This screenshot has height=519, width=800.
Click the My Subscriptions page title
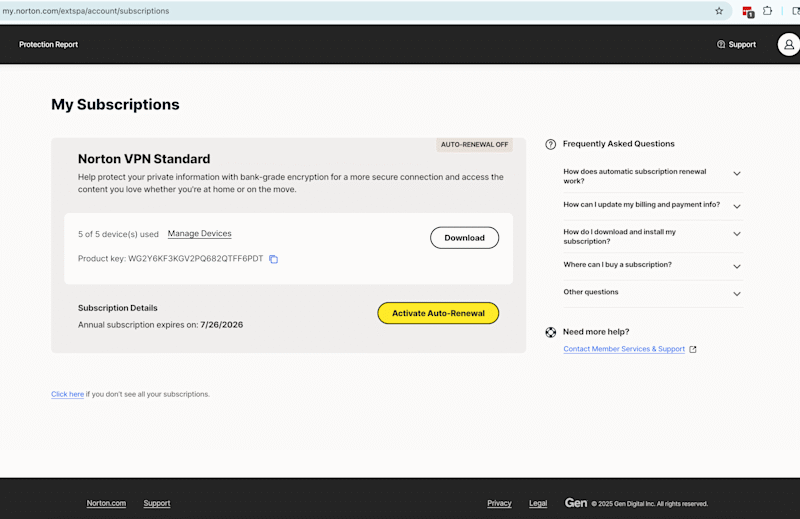point(115,105)
